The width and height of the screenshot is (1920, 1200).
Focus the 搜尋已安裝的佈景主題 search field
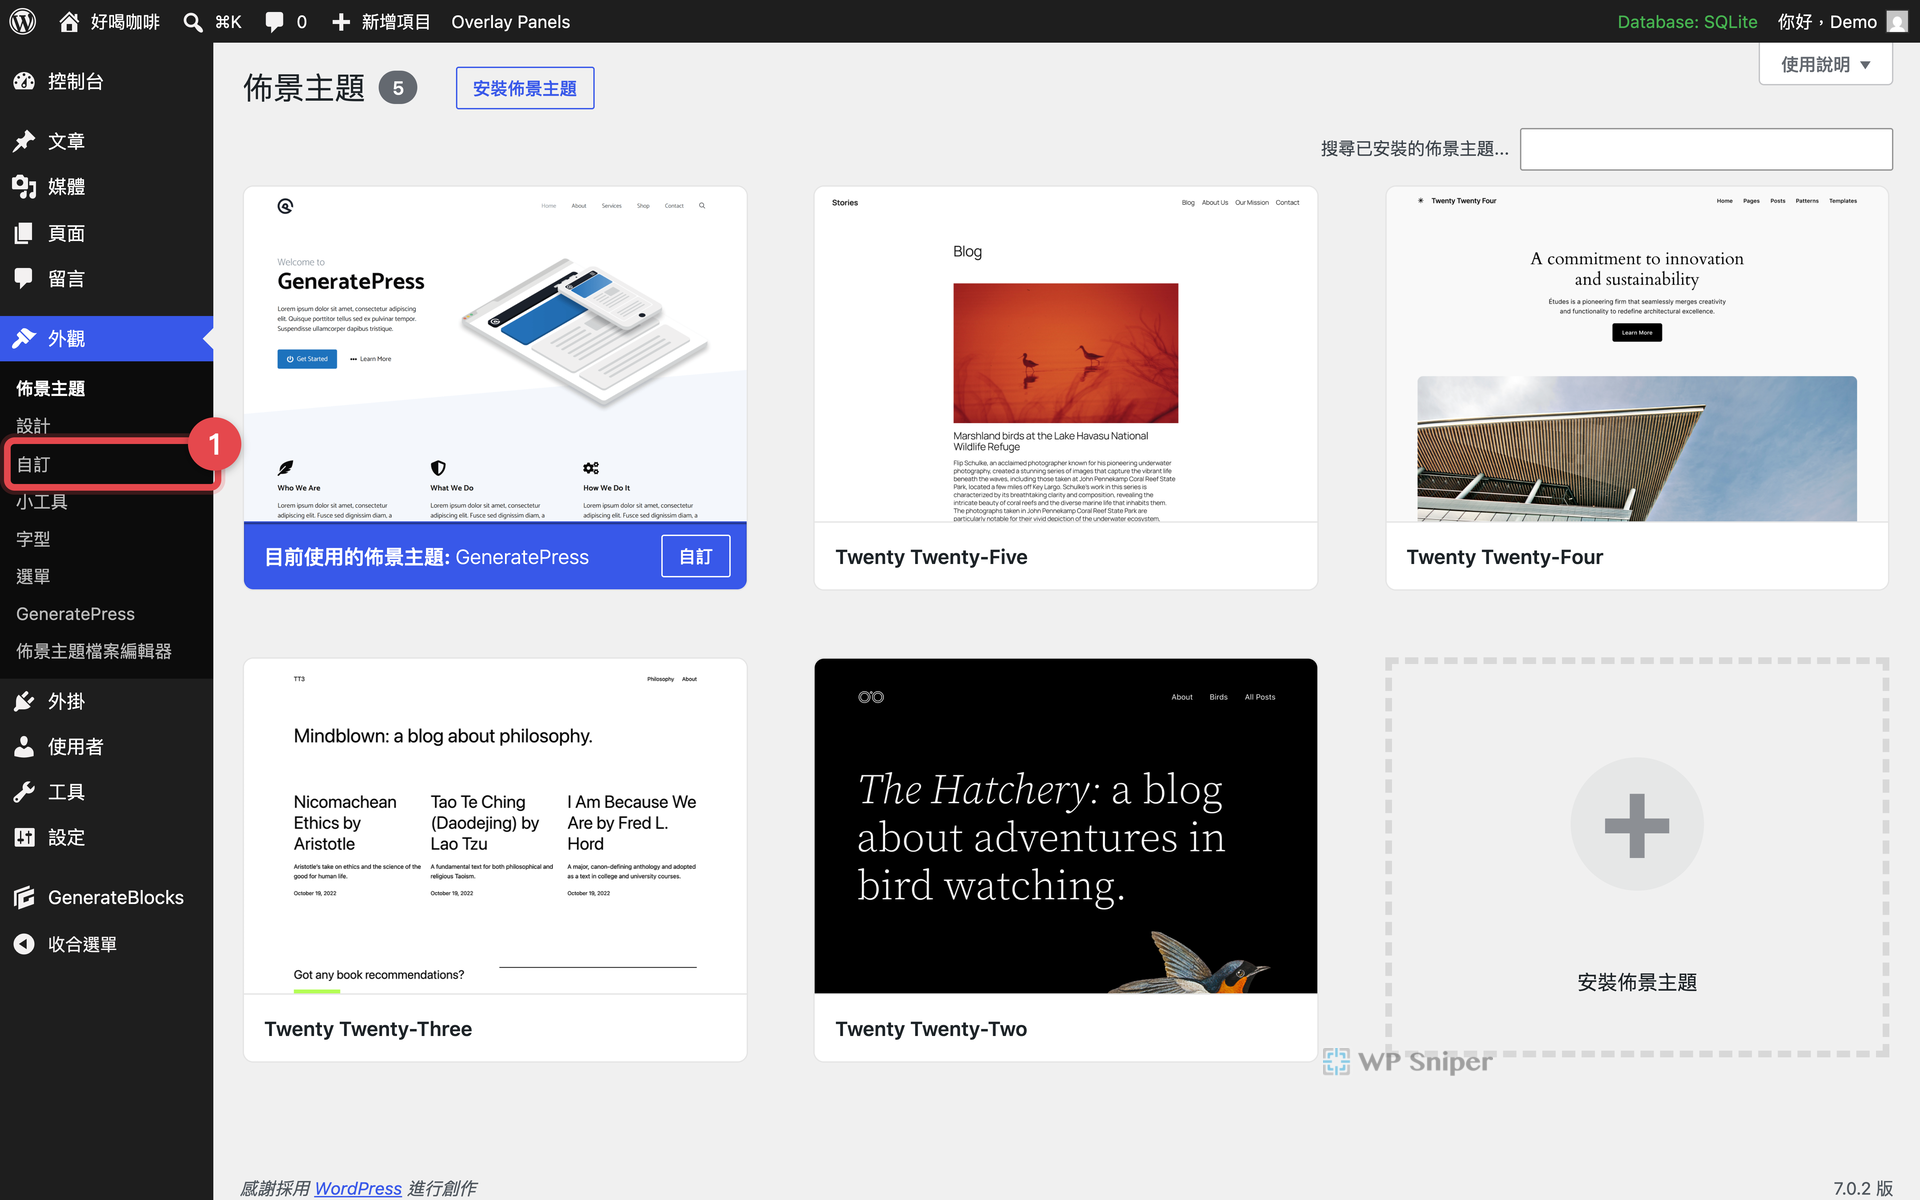point(1706,149)
